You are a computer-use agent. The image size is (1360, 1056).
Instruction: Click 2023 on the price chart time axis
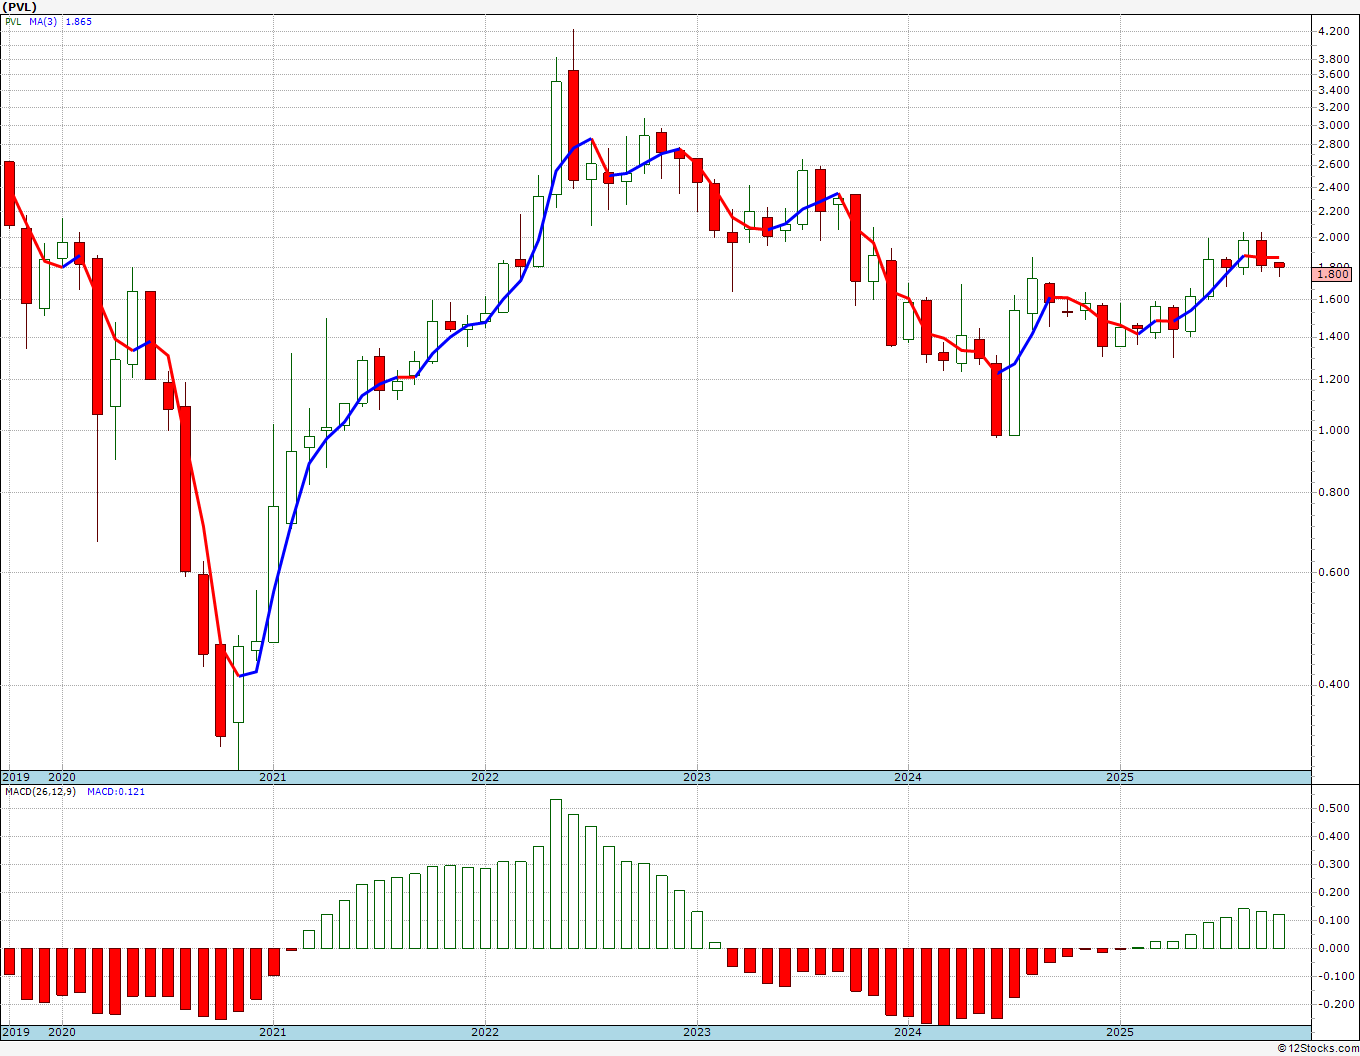point(697,777)
